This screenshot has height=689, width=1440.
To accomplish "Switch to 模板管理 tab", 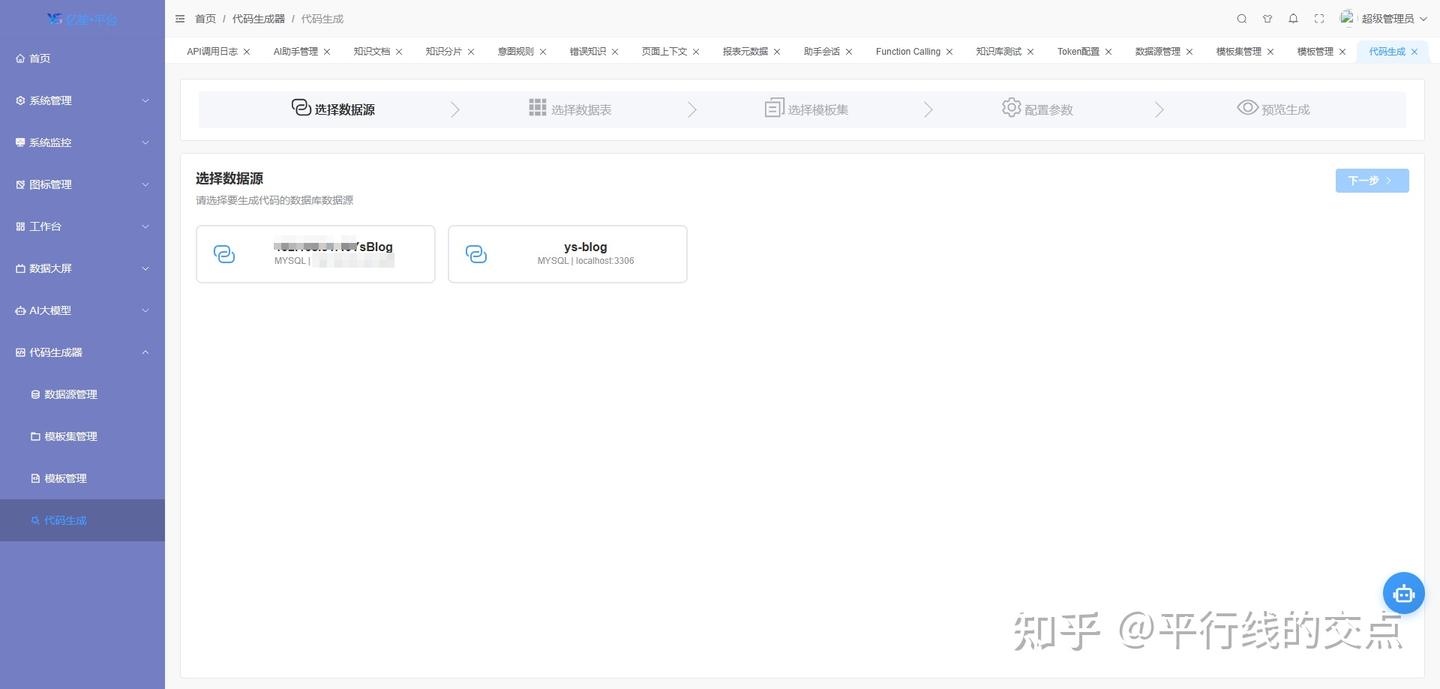I will click(1315, 51).
